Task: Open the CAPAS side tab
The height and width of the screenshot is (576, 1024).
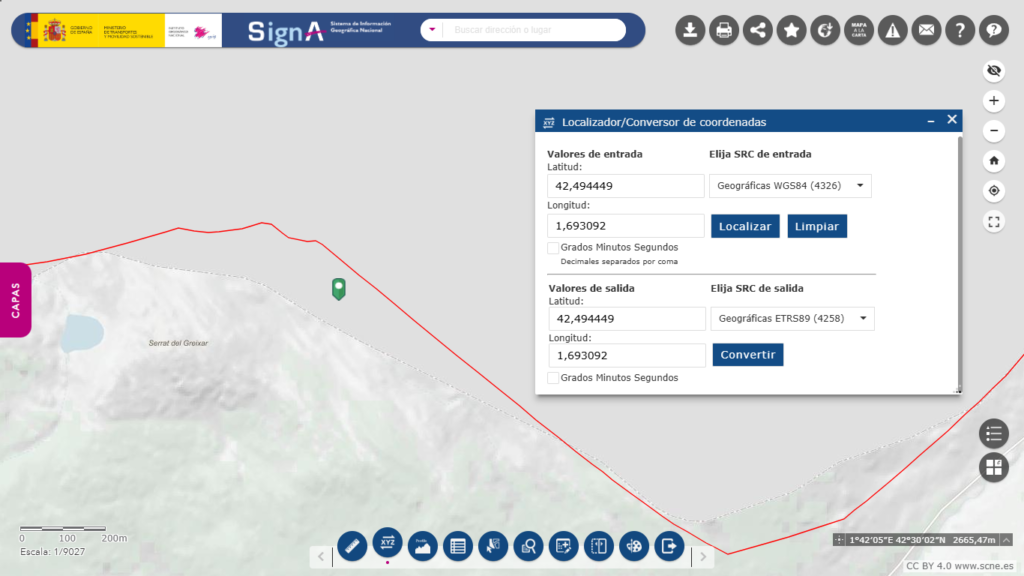Action: point(16,300)
